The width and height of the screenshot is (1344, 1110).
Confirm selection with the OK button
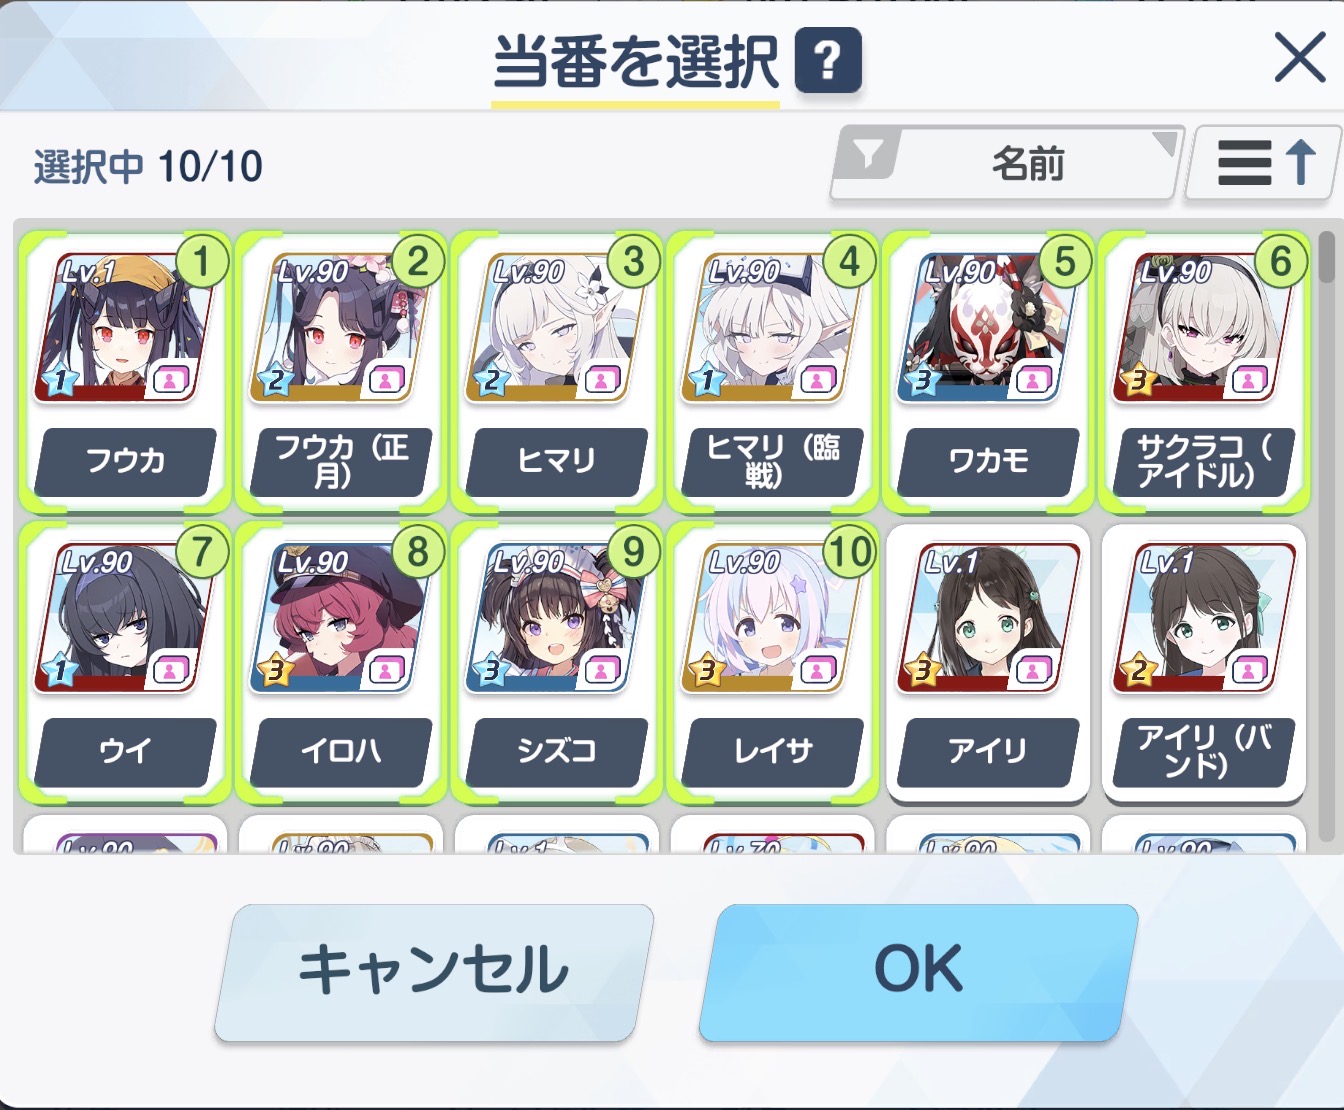tap(918, 972)
